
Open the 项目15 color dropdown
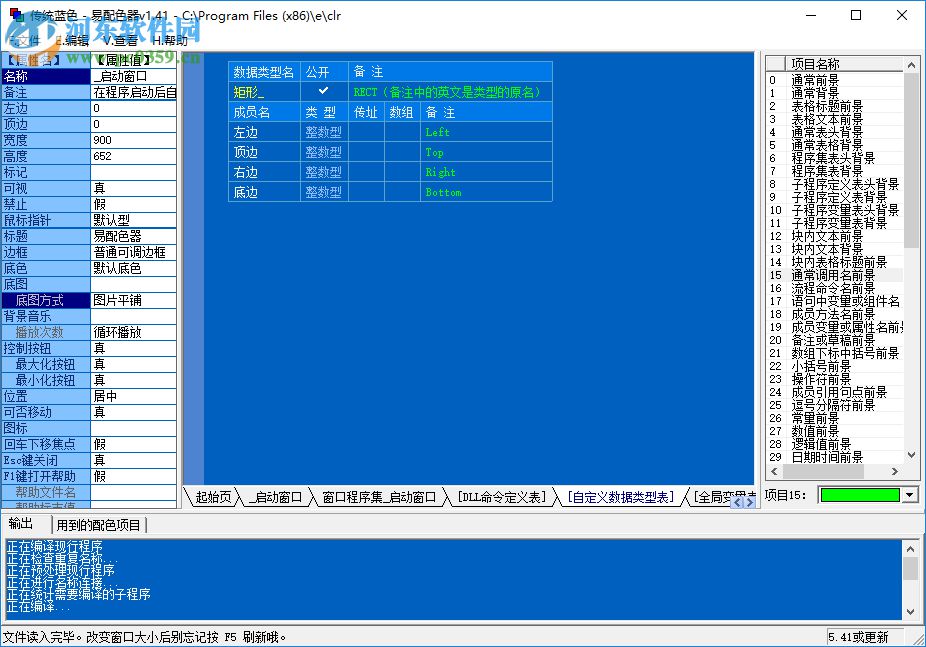(x=908, y=495)
